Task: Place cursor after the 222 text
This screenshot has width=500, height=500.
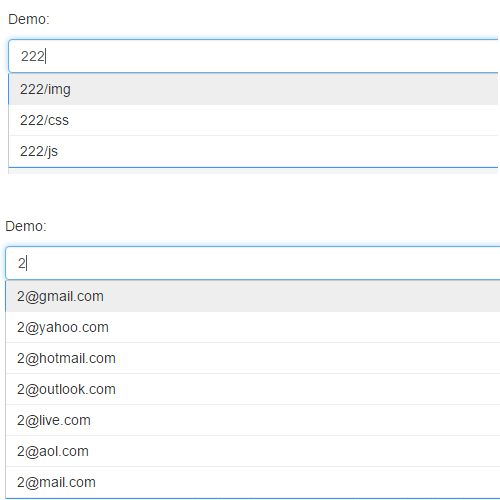Action: pyautogui.click(x=45, y=56)
